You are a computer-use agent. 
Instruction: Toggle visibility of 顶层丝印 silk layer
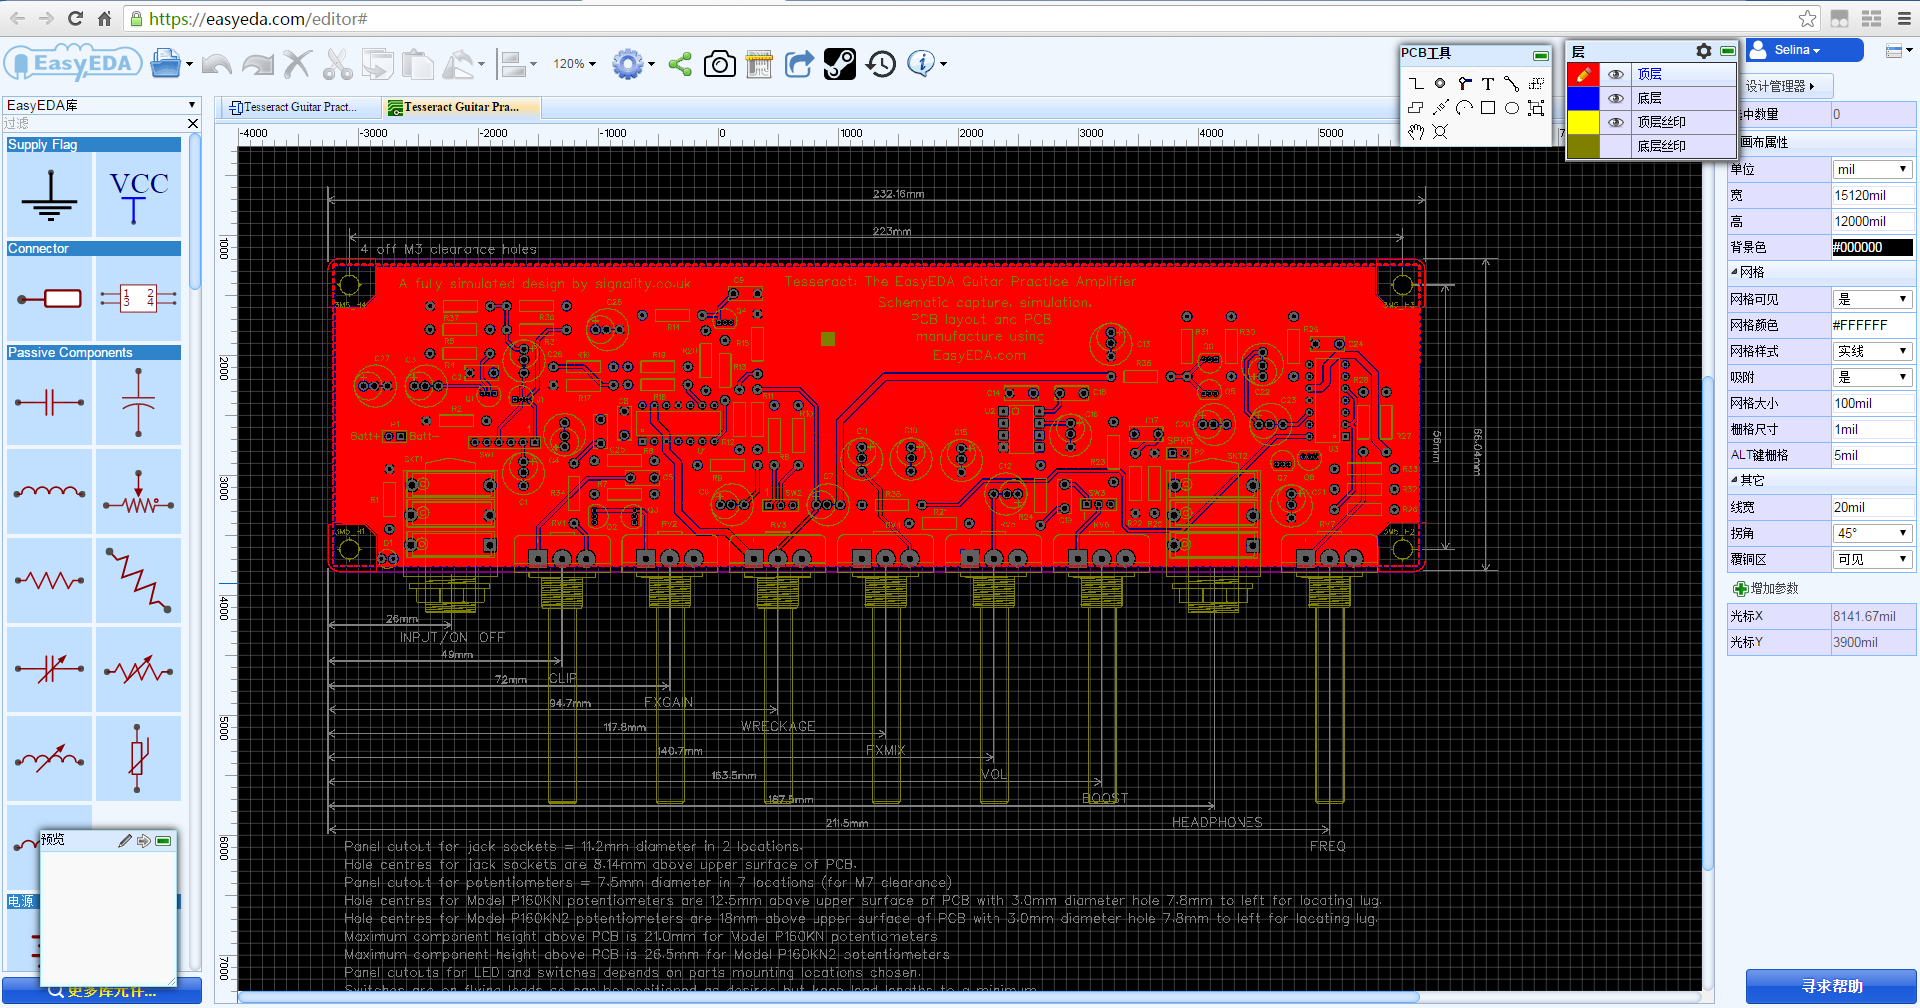[x=1615, y=123]
